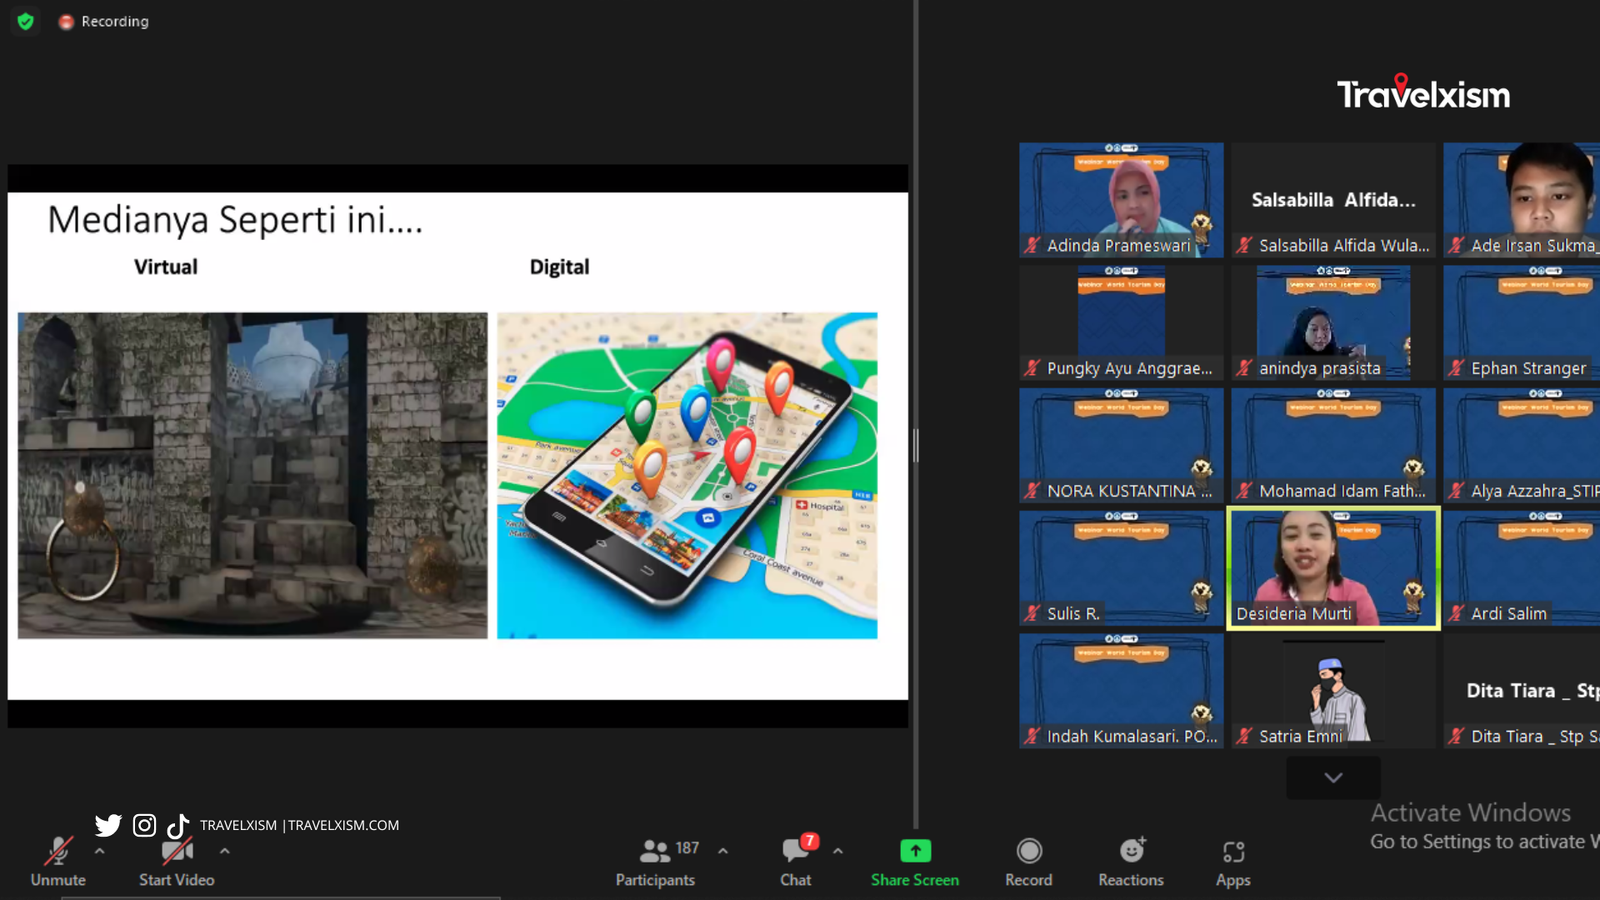Open the Chat panel
The width and height of the screenshot is (1600, 900).
(796, 862)
